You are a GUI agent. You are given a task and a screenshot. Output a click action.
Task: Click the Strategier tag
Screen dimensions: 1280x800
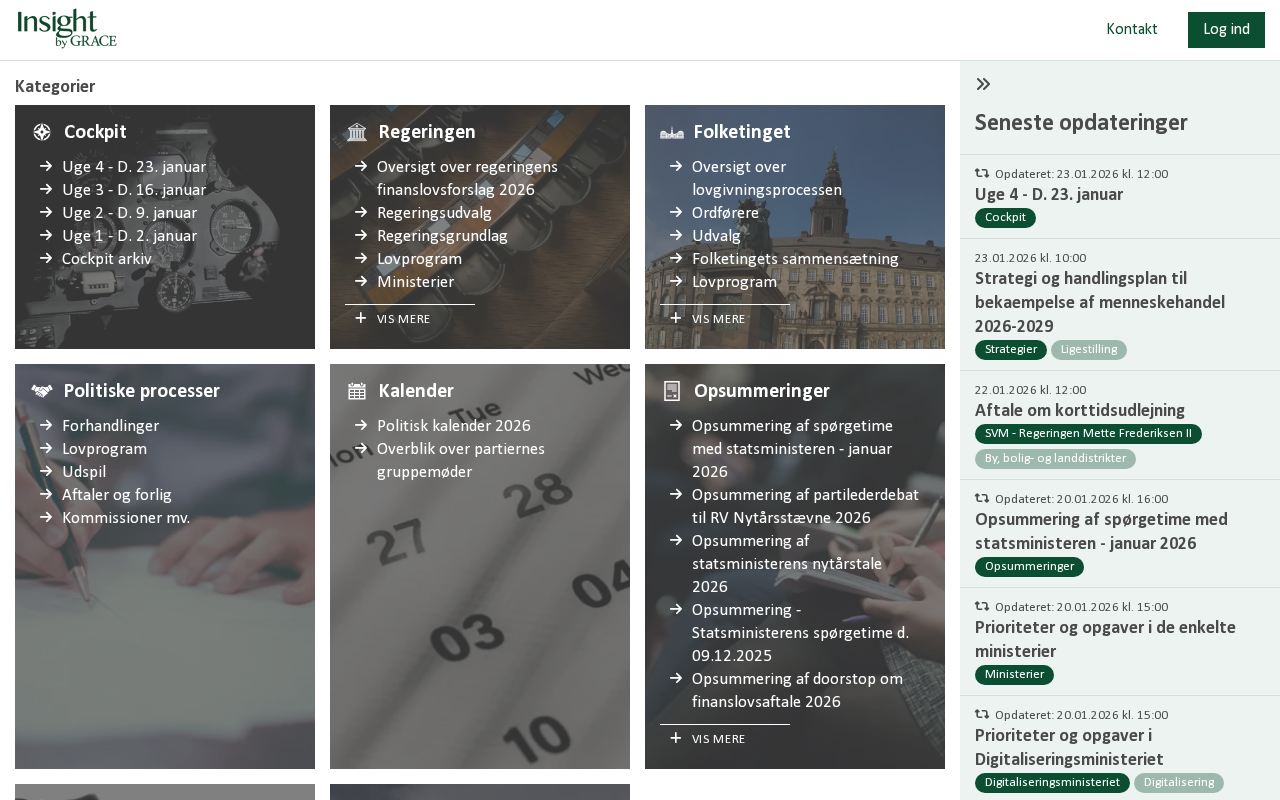click(x=1011, y=350)
